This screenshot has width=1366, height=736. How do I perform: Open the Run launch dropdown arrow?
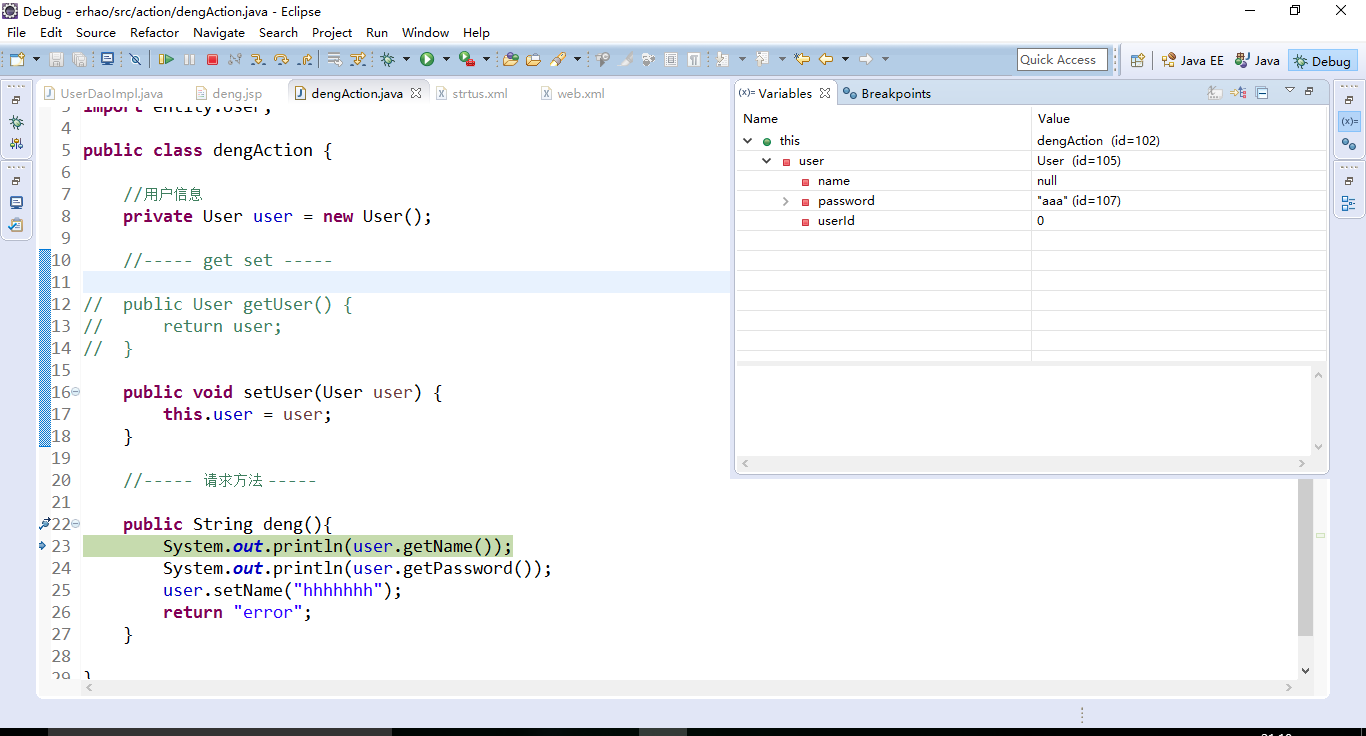(446, 60)
